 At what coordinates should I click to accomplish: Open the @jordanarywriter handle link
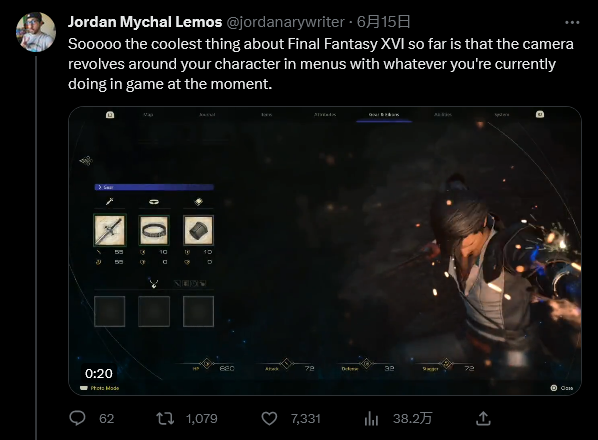286,22
